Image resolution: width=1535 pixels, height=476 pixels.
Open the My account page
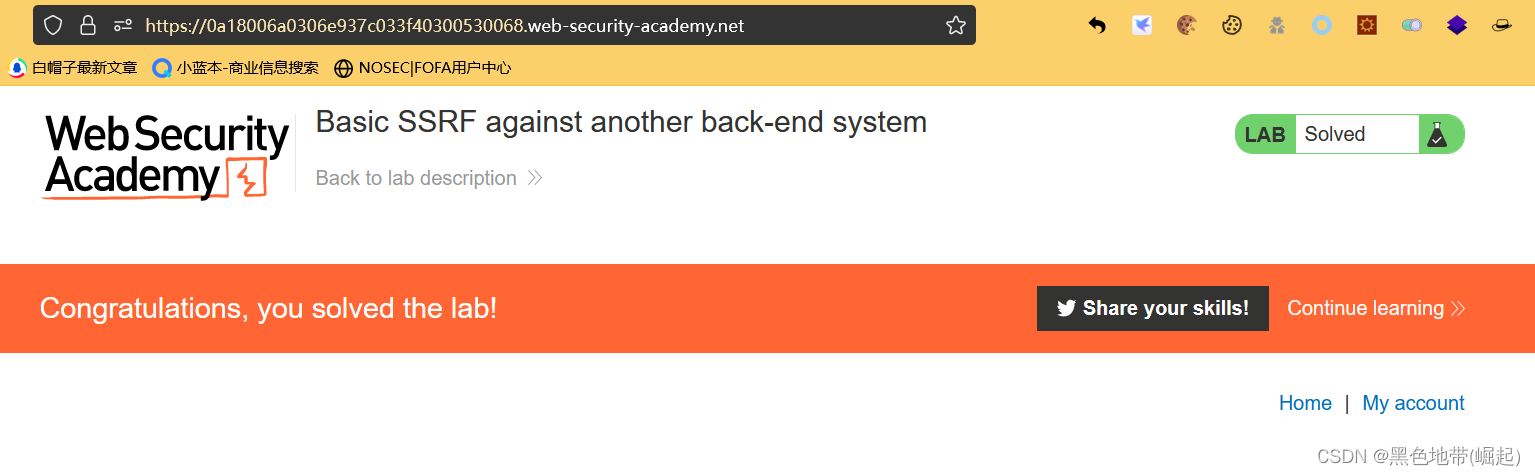pos(1413,403)
